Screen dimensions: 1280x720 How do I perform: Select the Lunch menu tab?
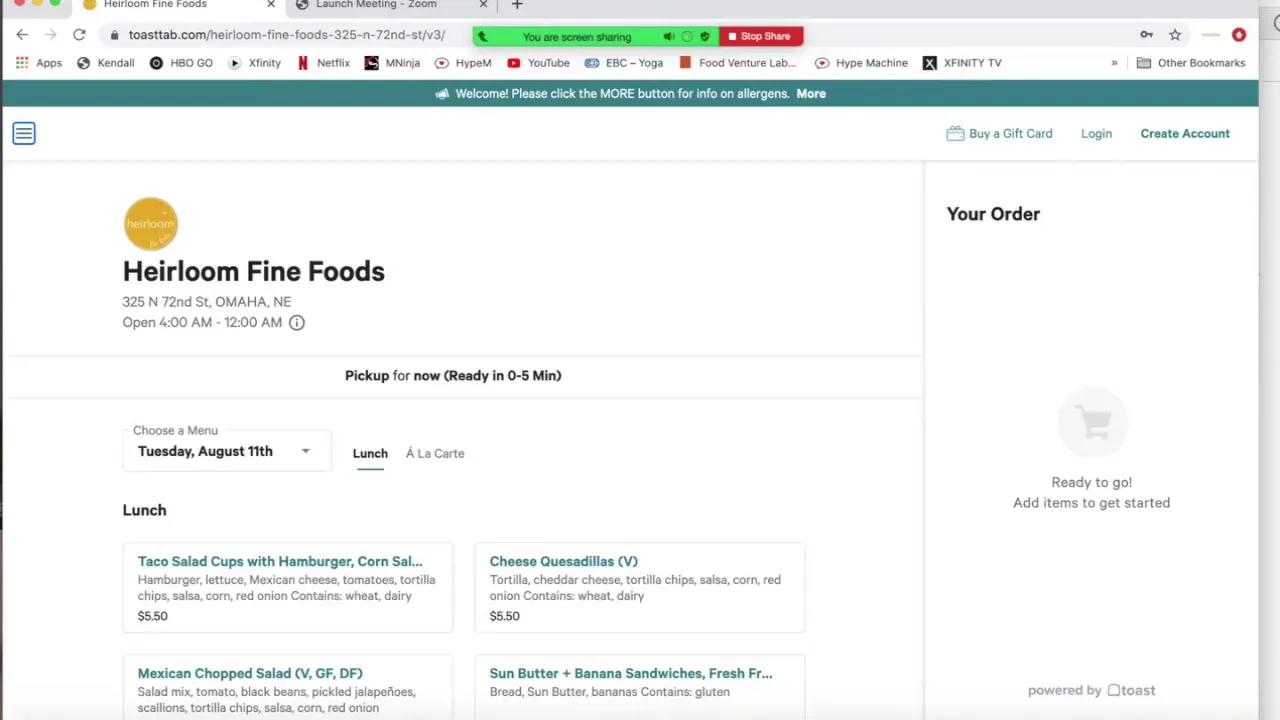pos(370,454)
